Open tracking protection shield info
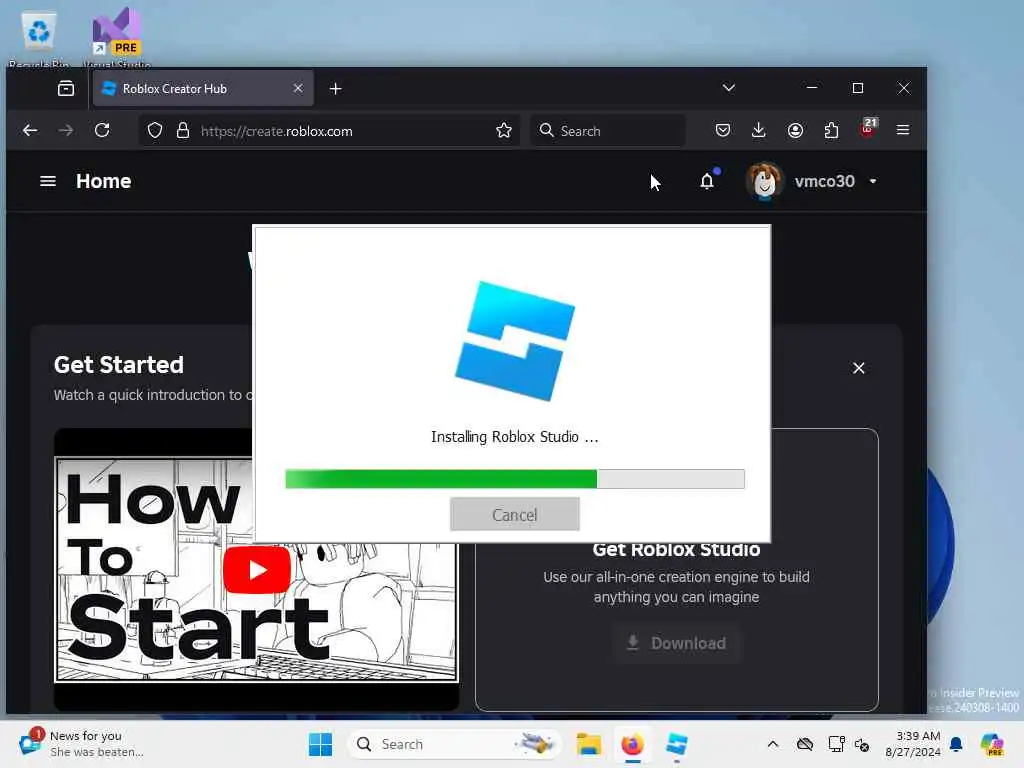Viewport: 1024px width, 768px height. (155, 131)
